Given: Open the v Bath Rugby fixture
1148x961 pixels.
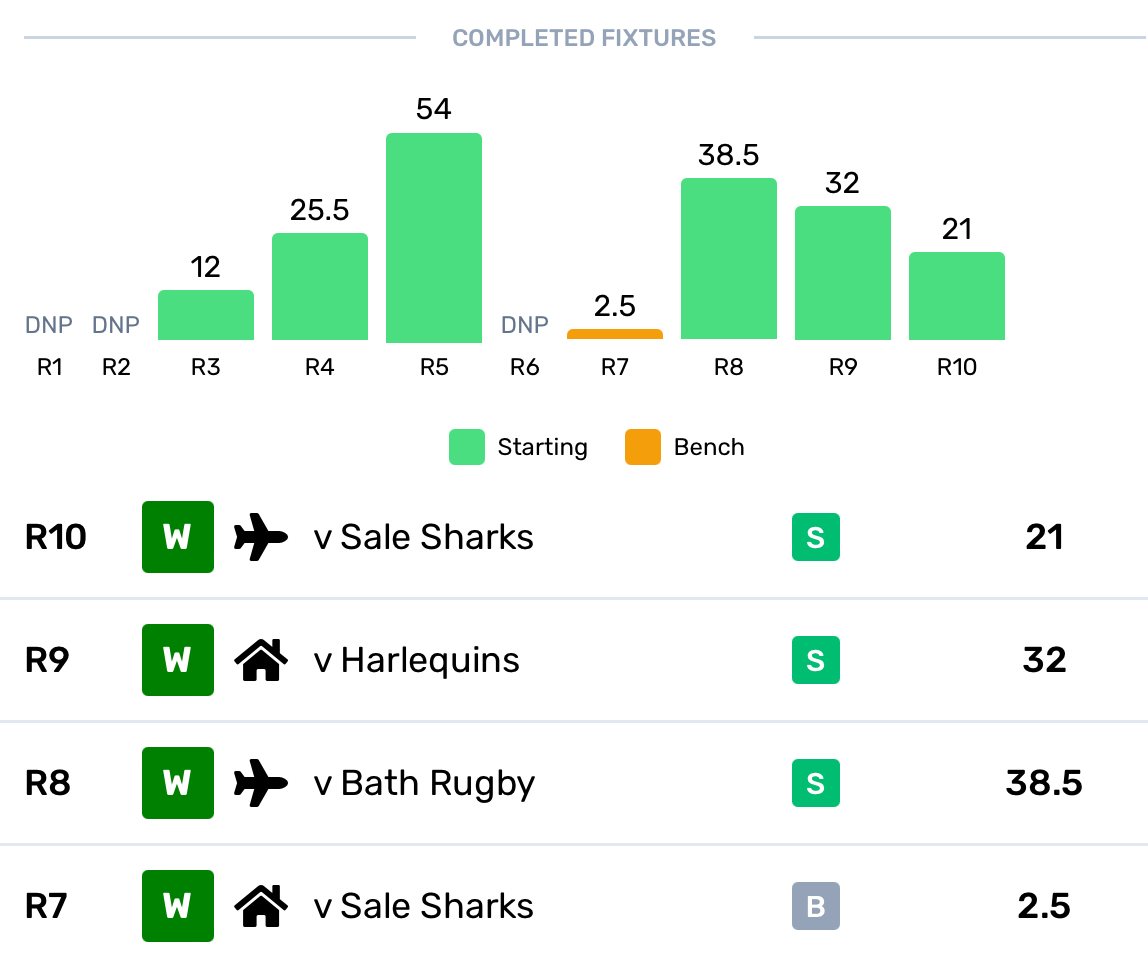Looking at the screenshot, I should coord(424,783).
